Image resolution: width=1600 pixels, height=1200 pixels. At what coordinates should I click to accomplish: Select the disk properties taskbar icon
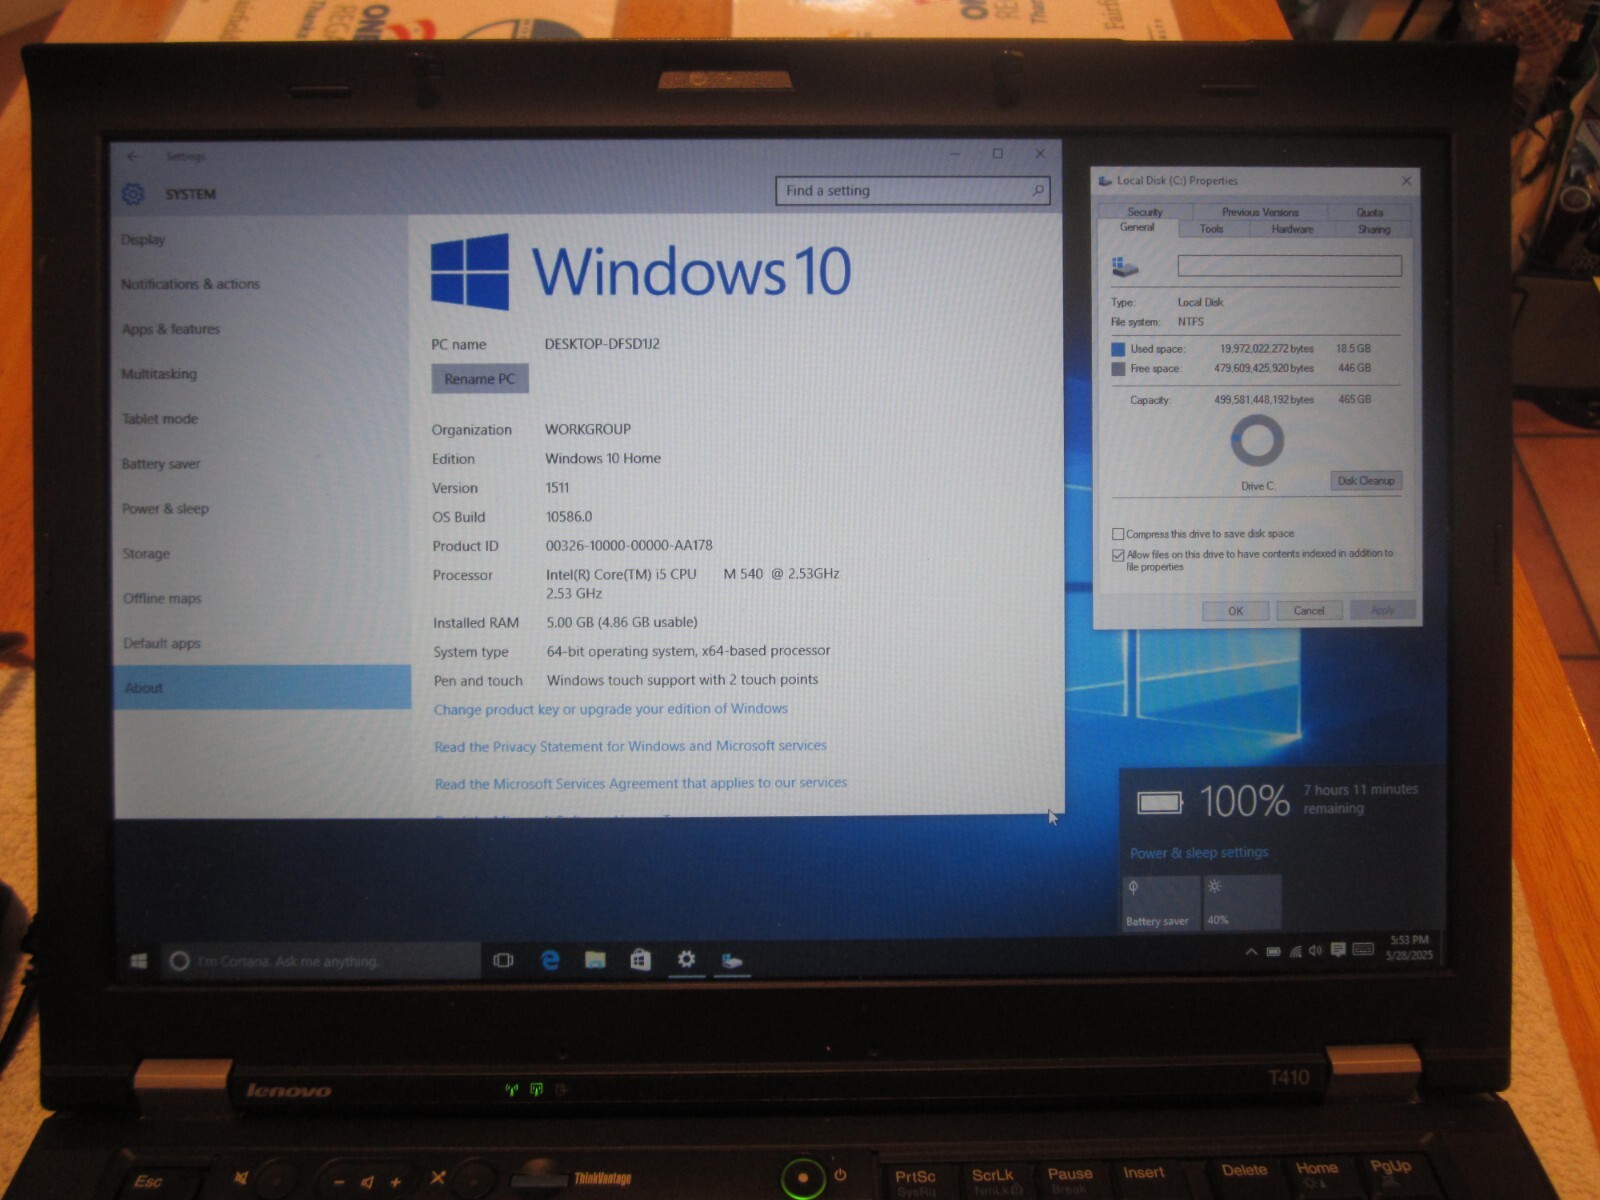click(732, 961)
